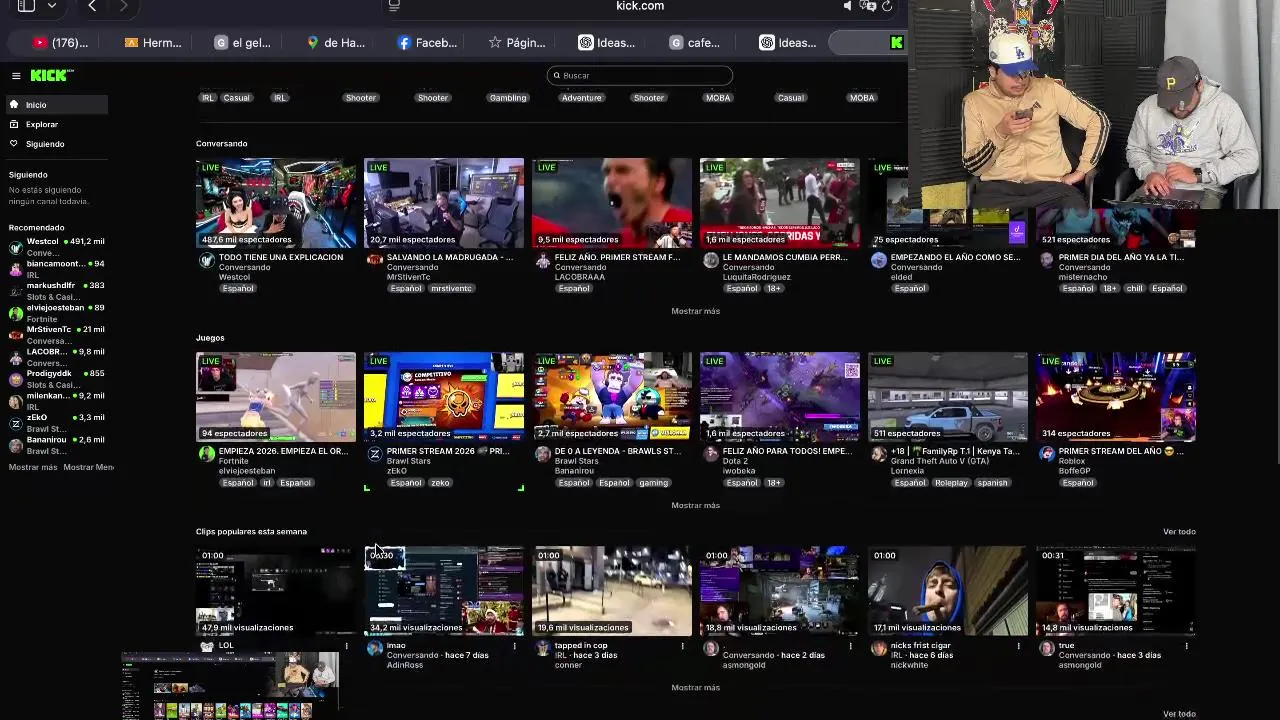The image size is (1280, 720).
Task: Click LACOBRAAA channel name under stream
Action: (580, 277)
